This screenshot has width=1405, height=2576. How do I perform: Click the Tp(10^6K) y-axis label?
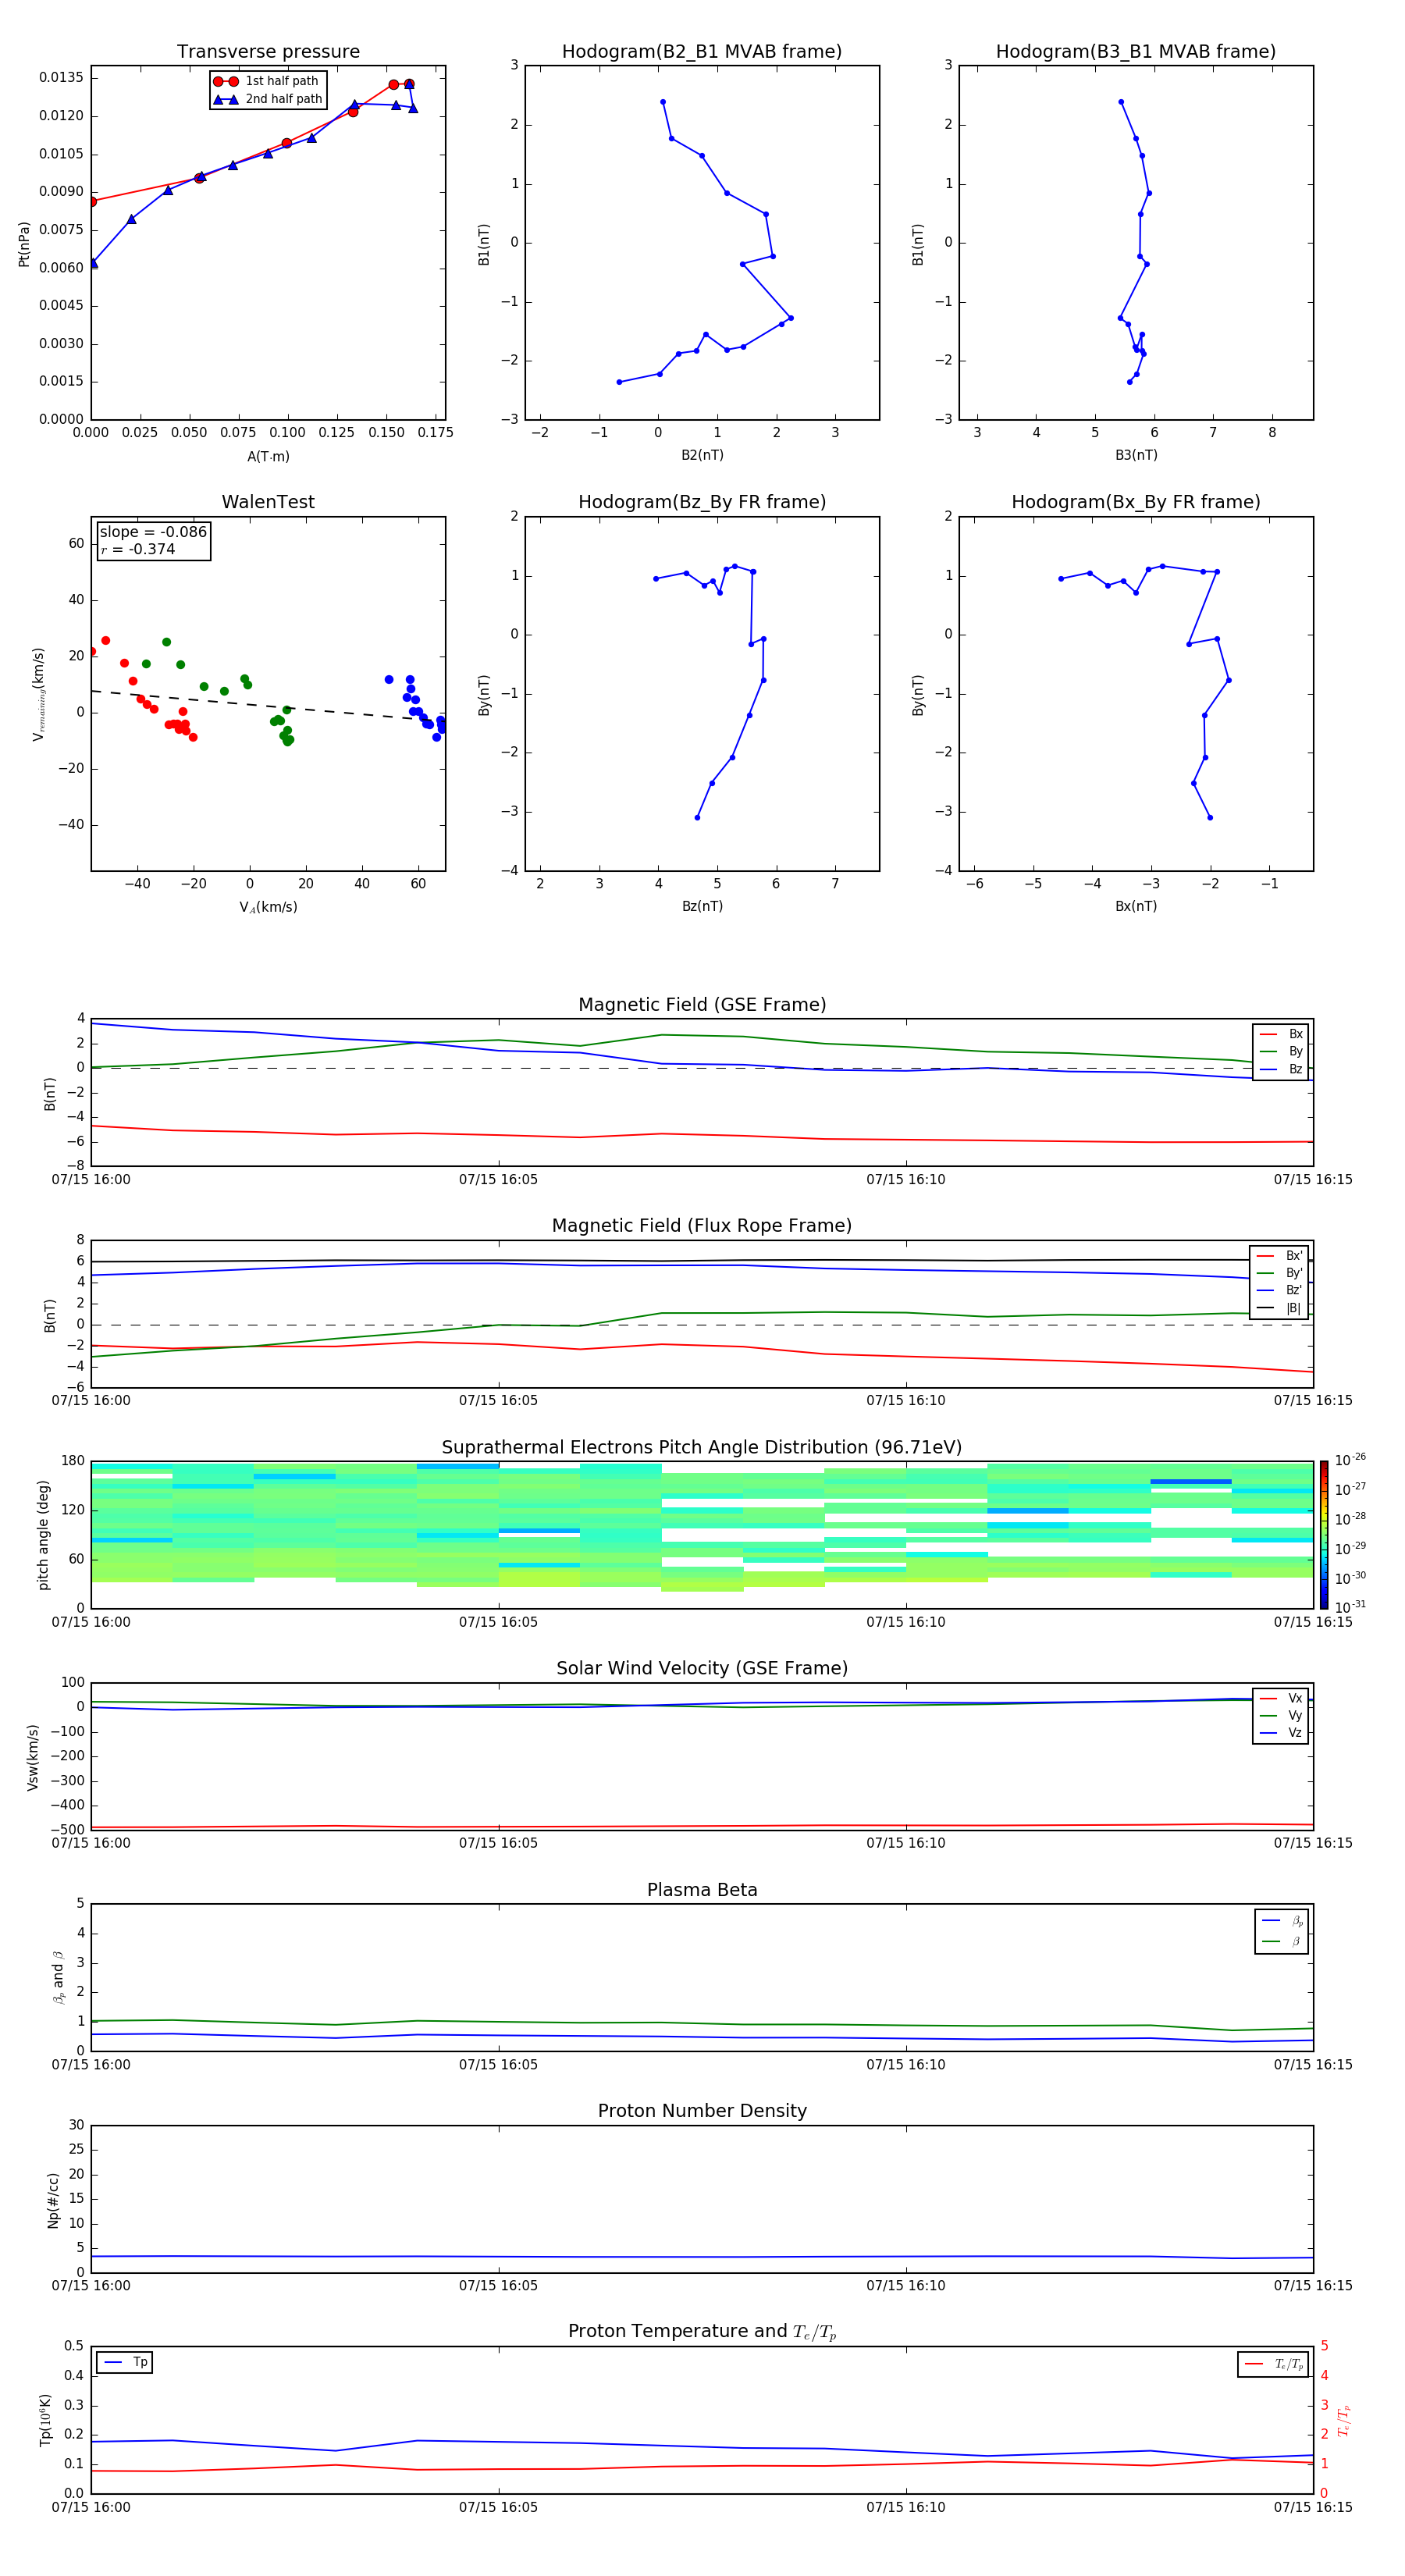[45, 2420]
